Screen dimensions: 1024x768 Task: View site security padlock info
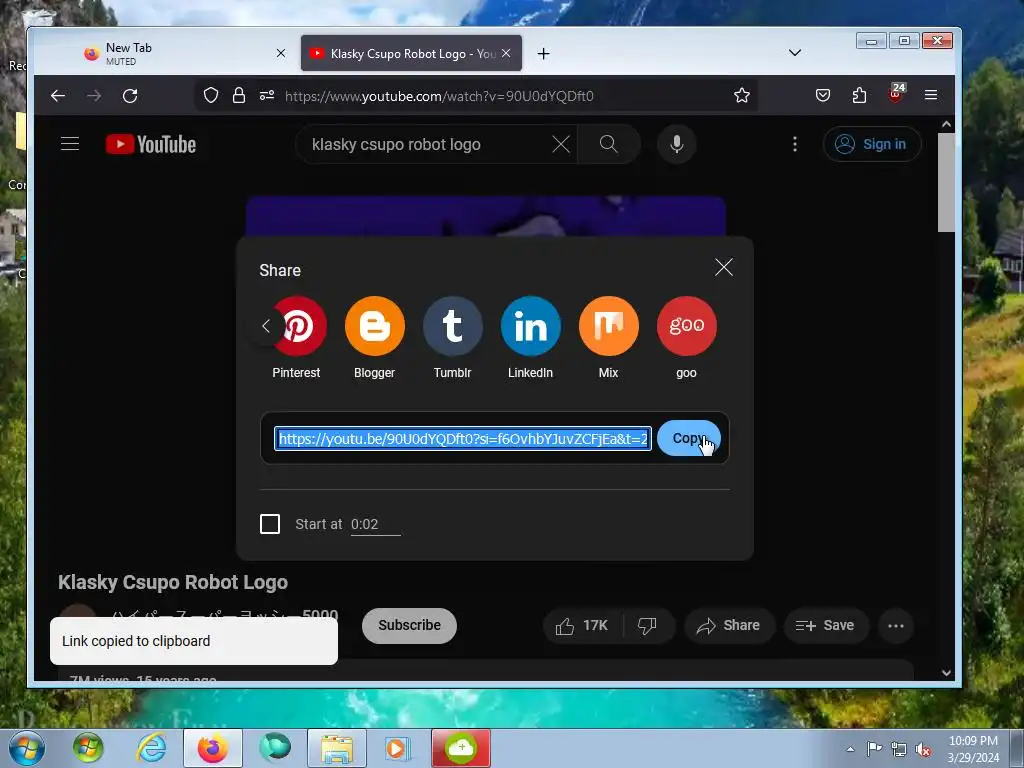[x=239, y=96]
